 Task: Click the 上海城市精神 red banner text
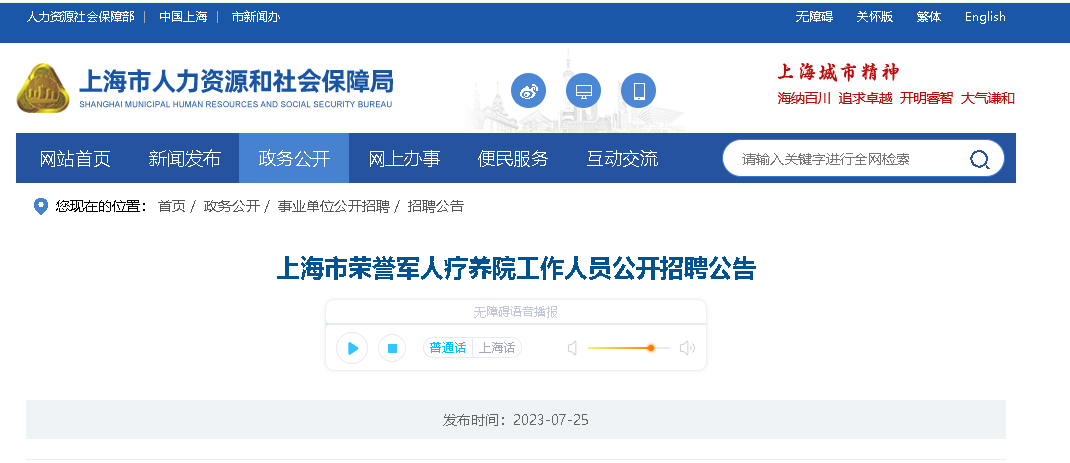coord(839,72)
